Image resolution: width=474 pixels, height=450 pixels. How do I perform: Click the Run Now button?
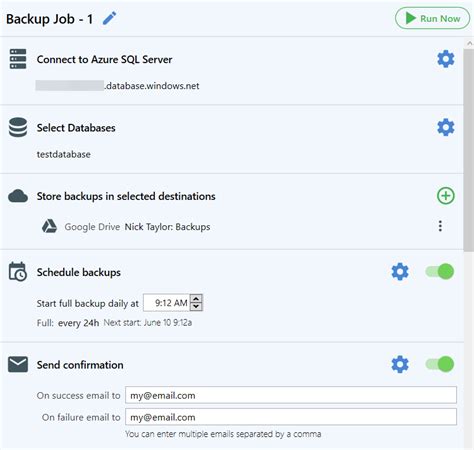coord(432,18)
